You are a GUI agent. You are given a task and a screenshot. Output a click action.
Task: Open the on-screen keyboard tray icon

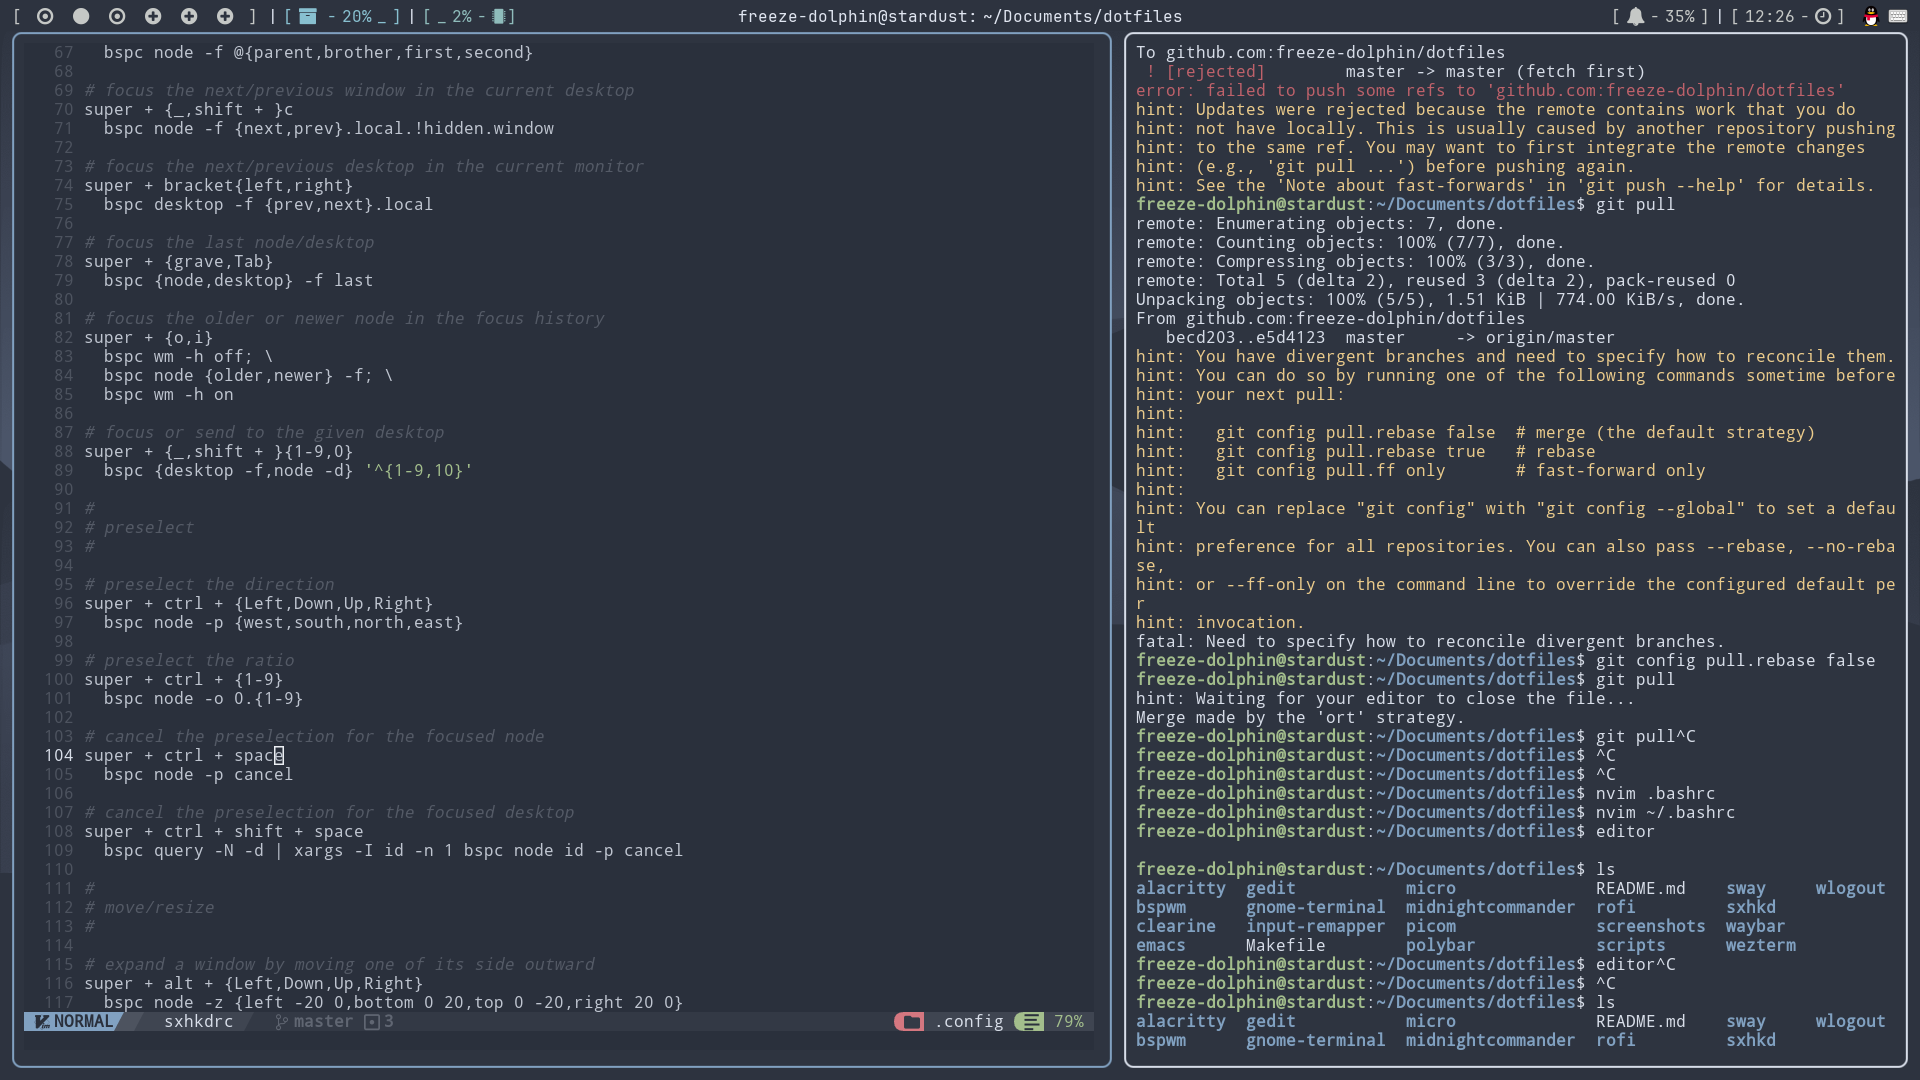point(1897,16)
